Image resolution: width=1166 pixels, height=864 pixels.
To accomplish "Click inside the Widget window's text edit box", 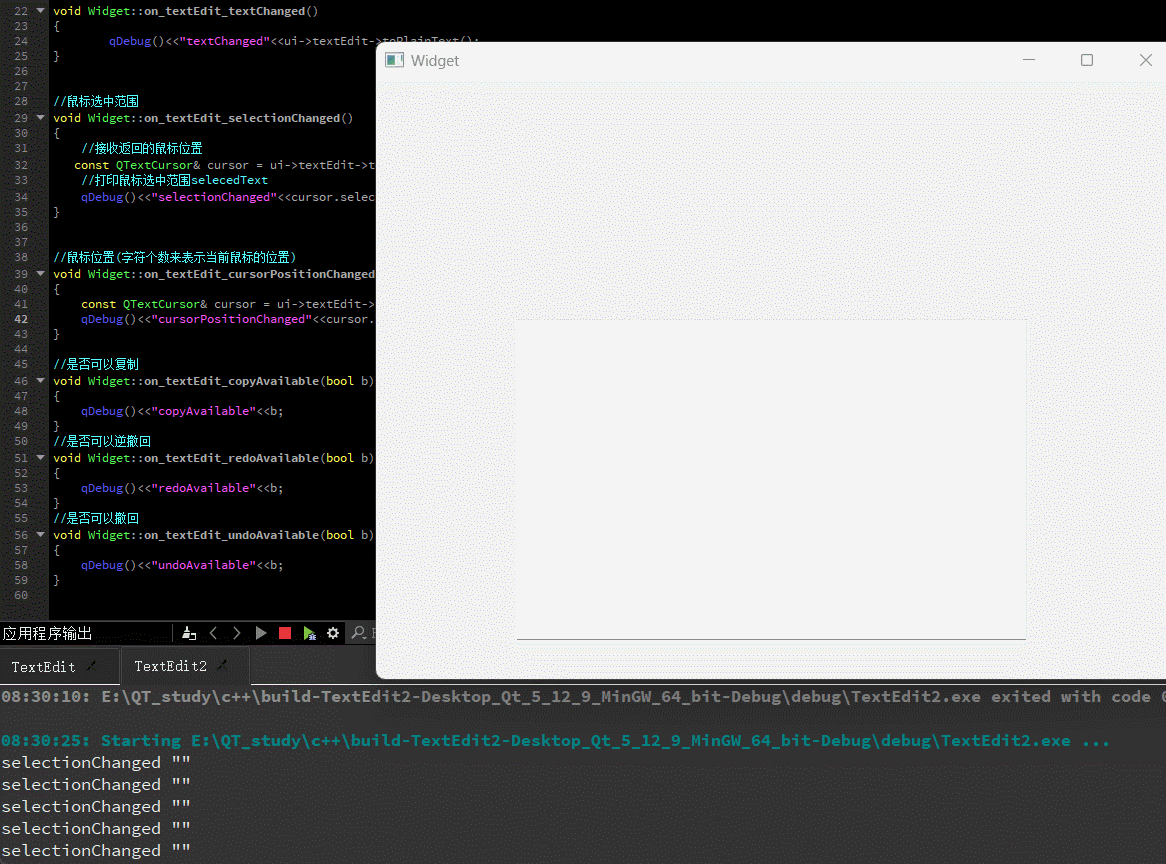I will coord(771,480).
